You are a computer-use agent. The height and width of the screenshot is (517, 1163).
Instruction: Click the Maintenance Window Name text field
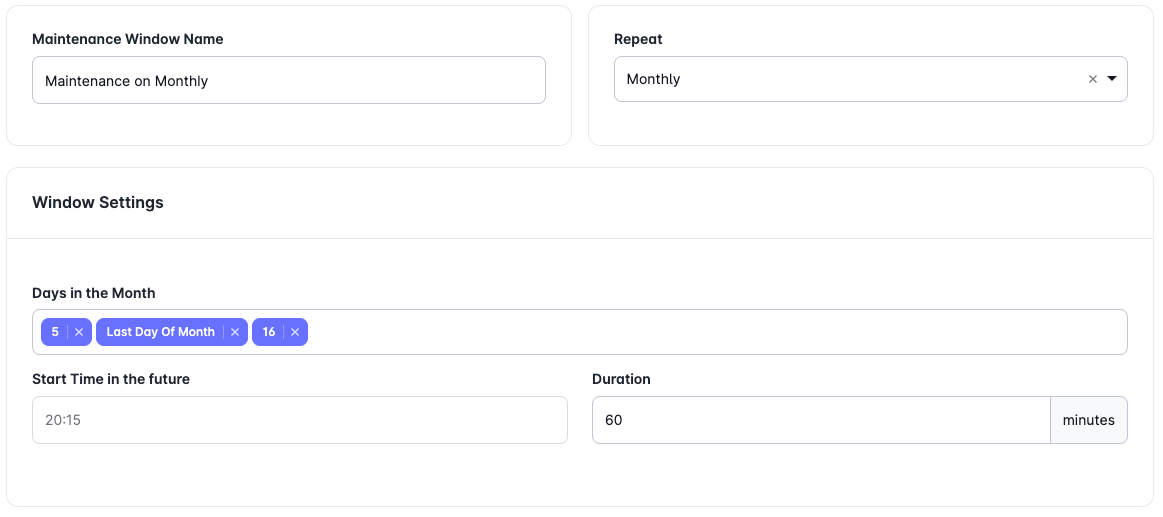click(x=288, y=81)
